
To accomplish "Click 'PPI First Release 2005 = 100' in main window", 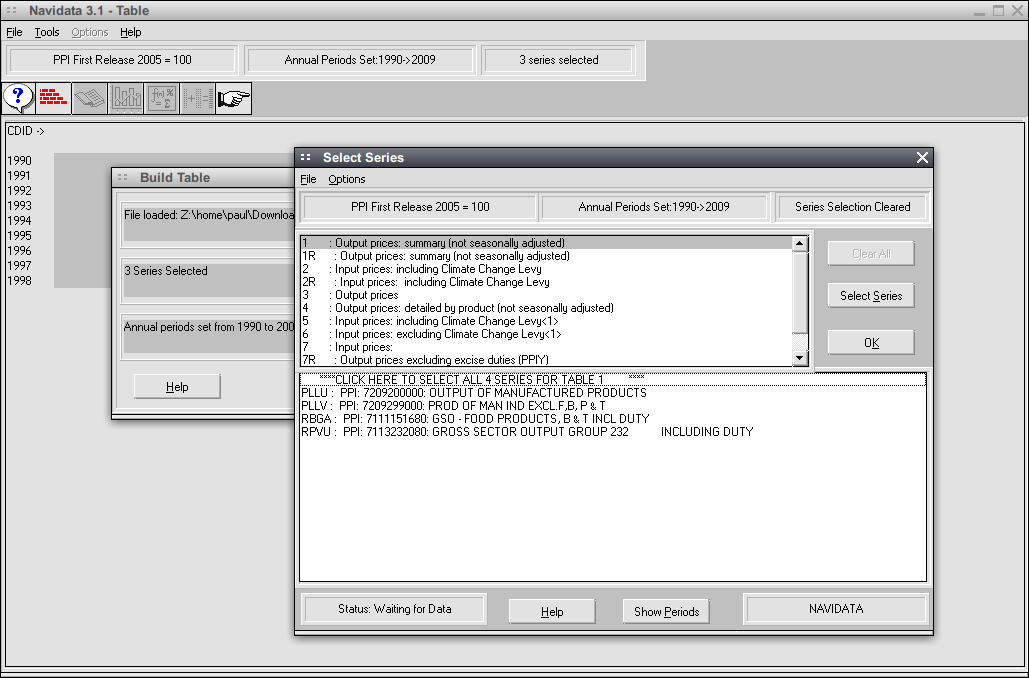I will pyautogui.click(x=122, y=60).
